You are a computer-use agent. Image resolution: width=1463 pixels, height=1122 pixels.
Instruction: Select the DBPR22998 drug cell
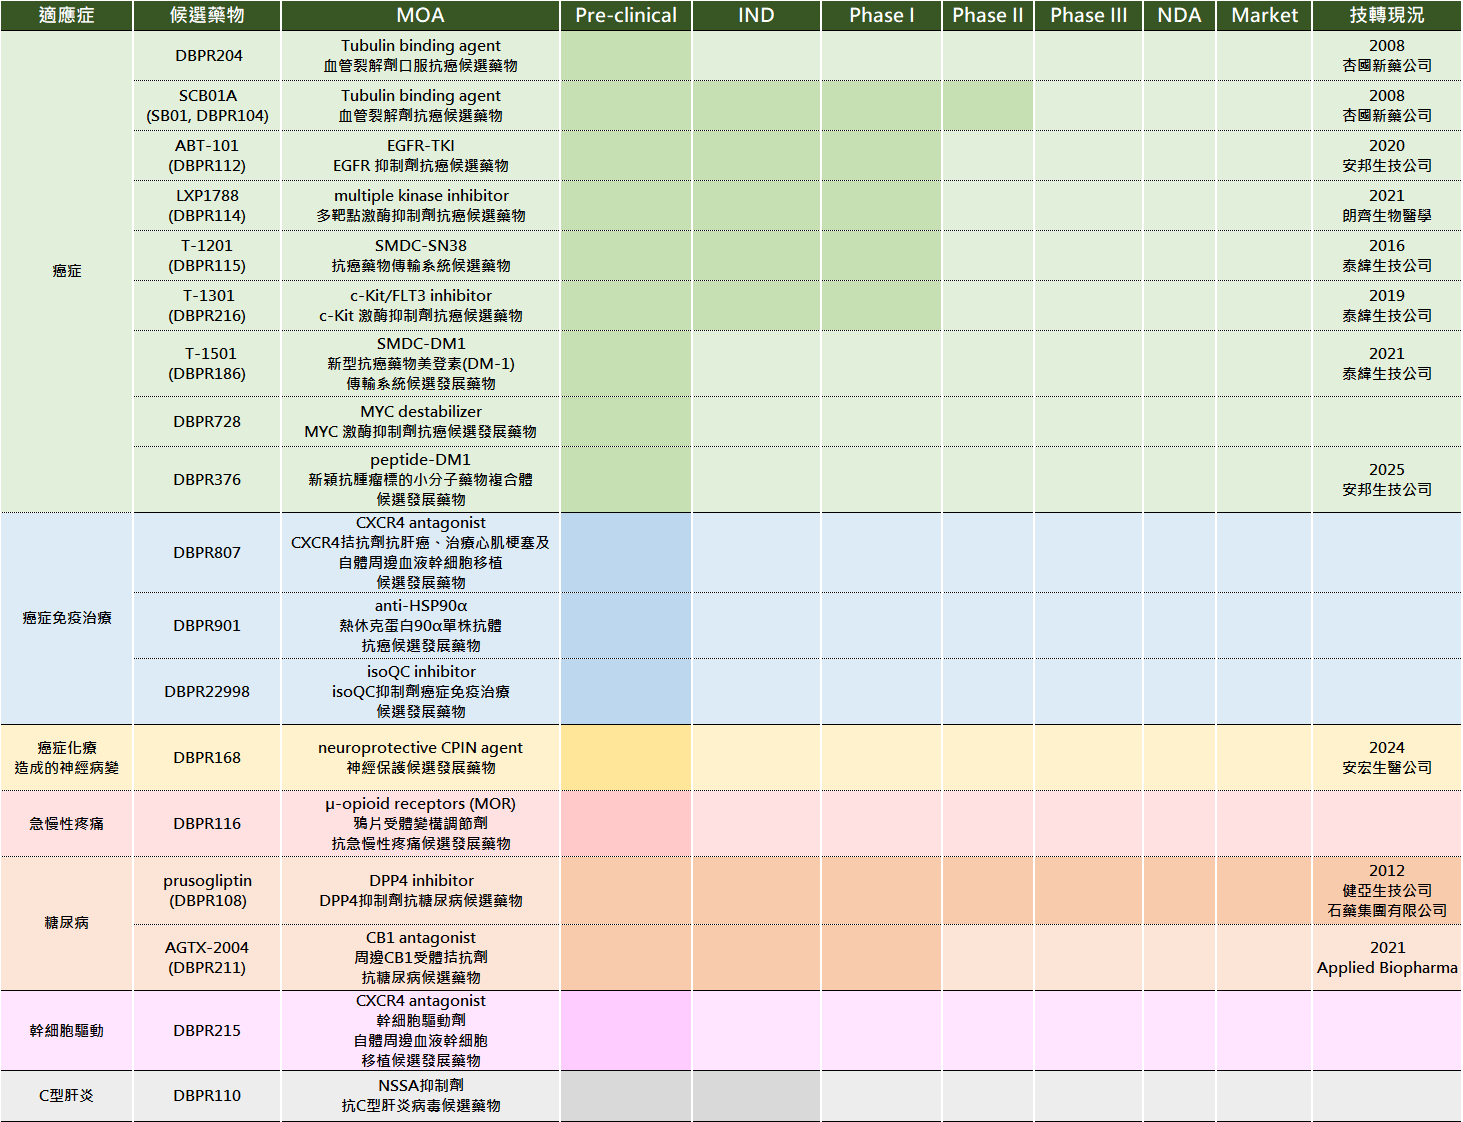(x=207, y=692)
